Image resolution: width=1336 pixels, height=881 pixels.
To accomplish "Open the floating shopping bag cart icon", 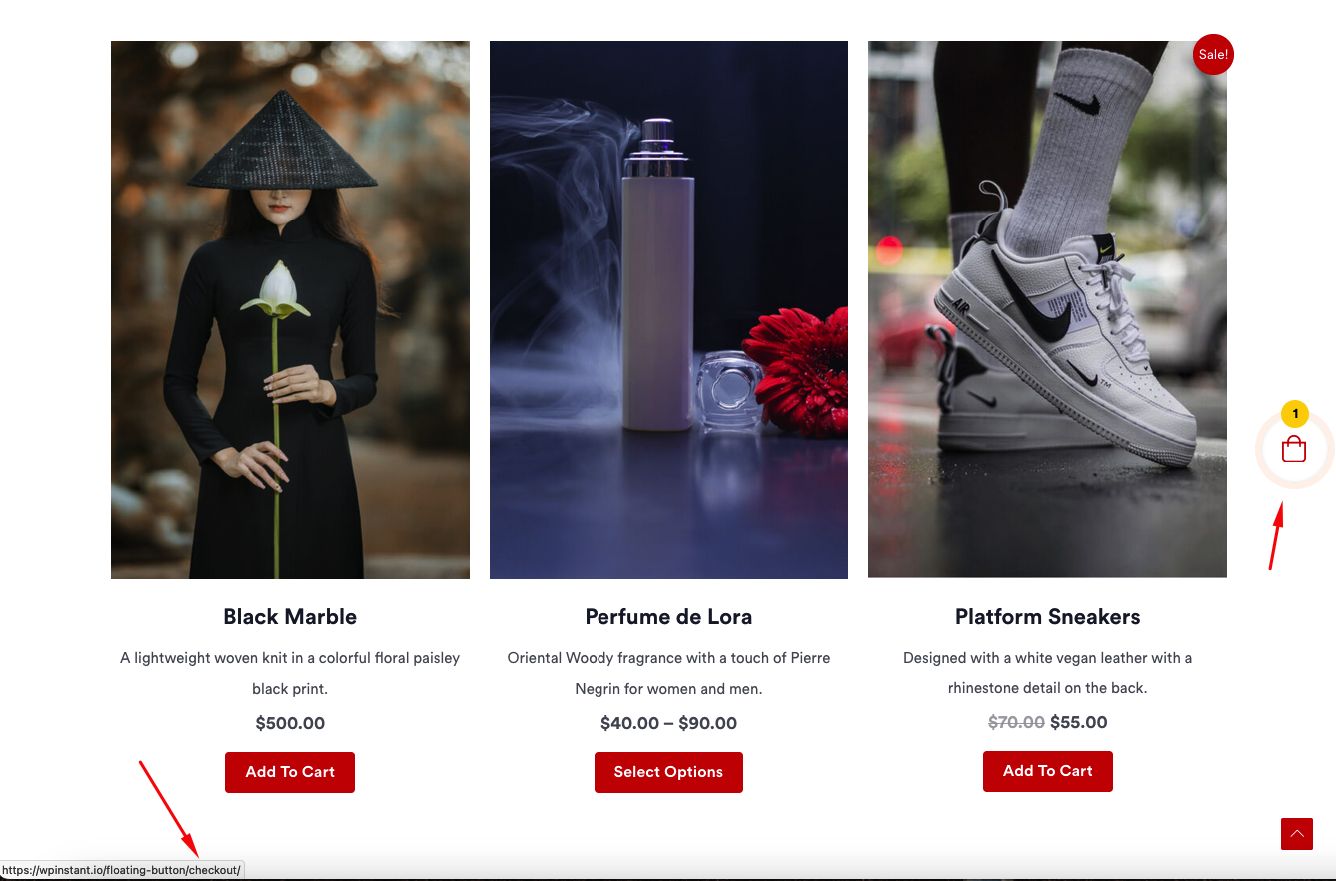I will coord(1294,450).
